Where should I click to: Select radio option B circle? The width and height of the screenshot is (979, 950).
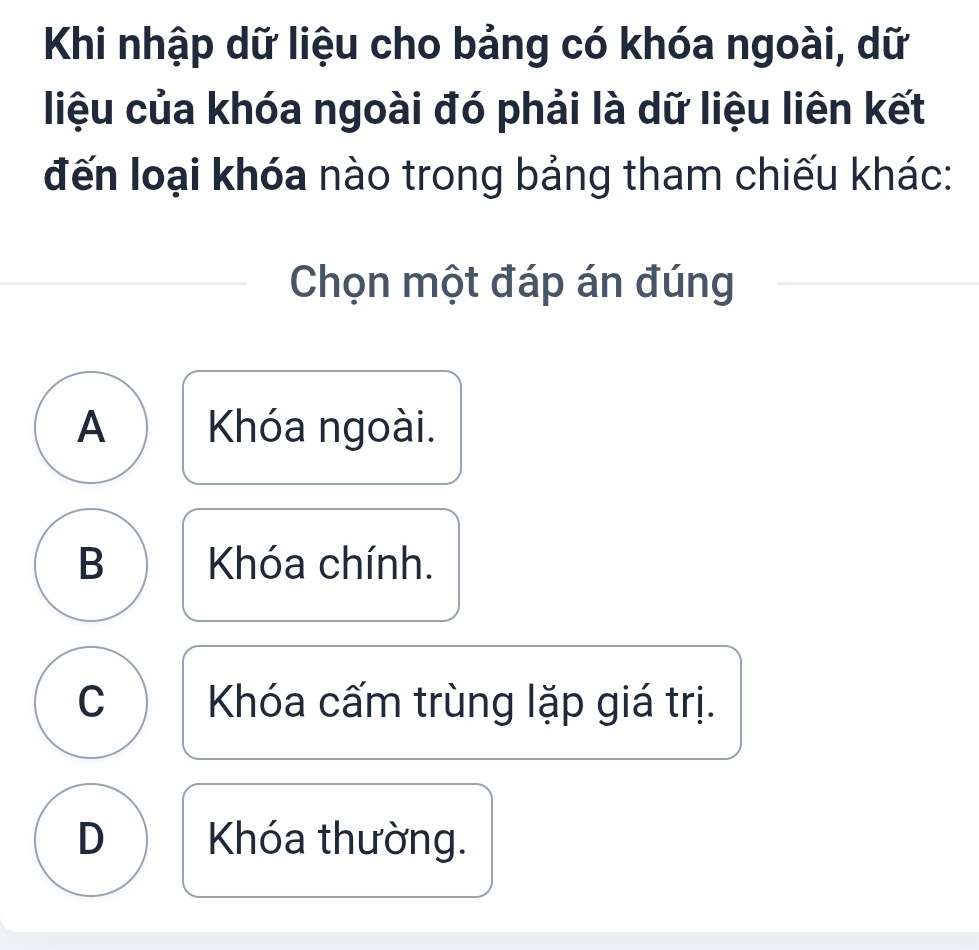(91, 565)
